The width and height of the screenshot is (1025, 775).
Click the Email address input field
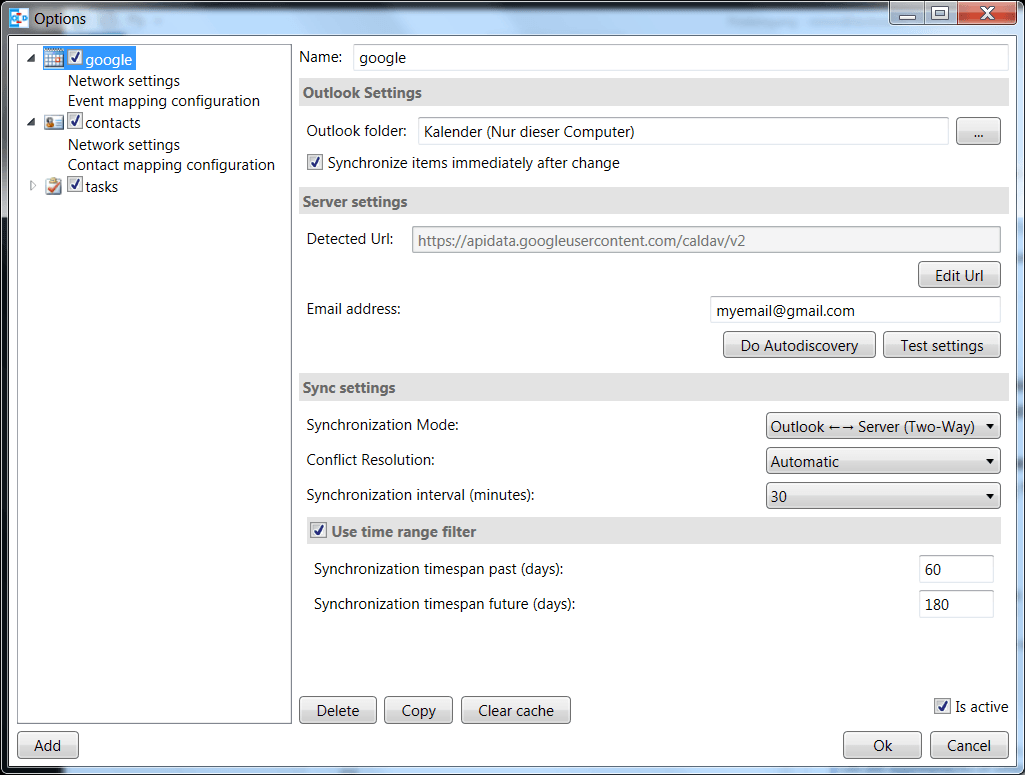tap(855, 309)
